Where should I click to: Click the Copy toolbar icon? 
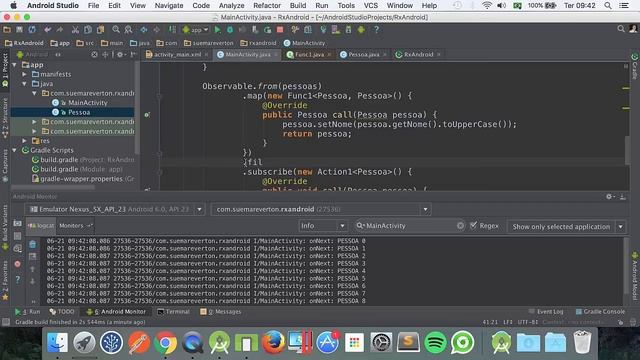(88, 30)
